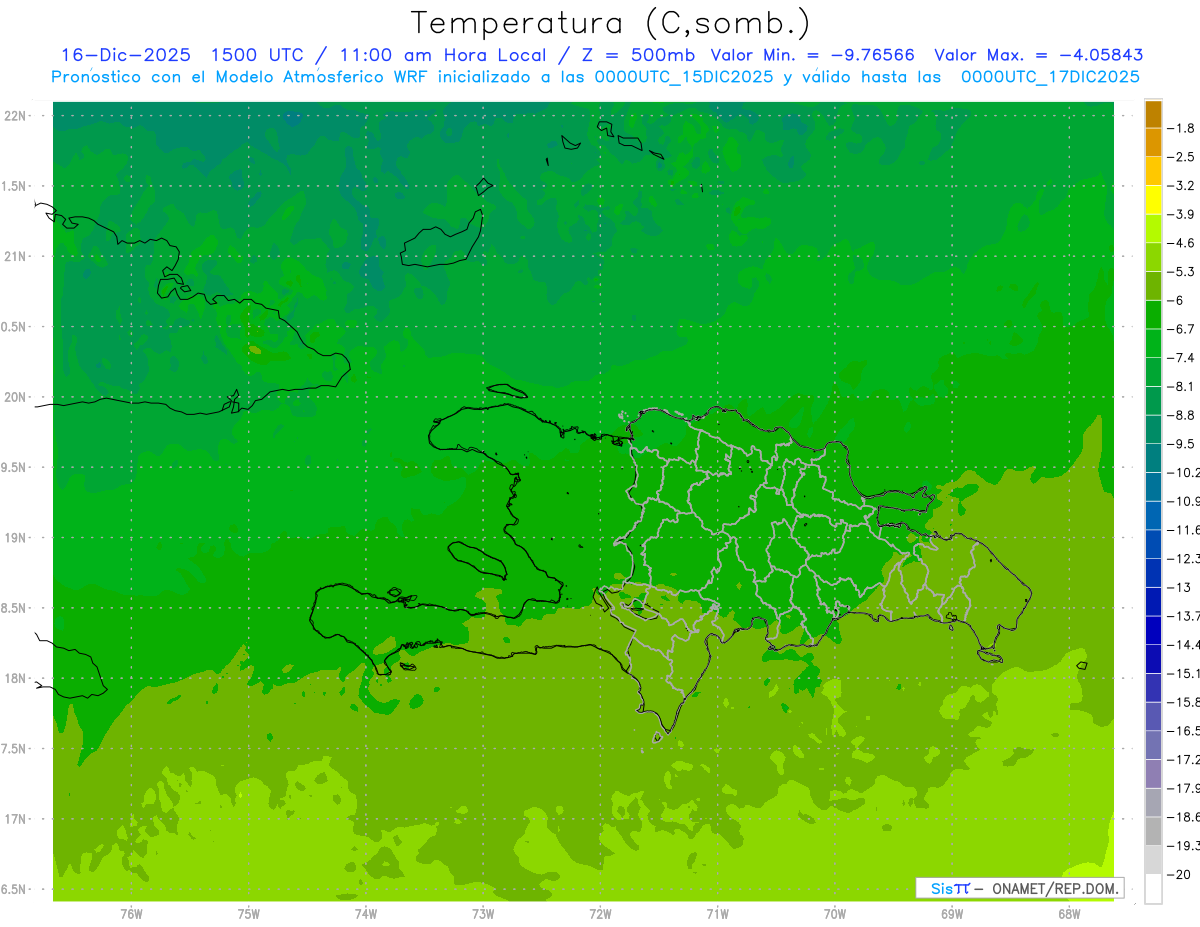Click the "-5.3" color scale value
The width and height of the screenshot is (1200, 927).
[1182, 271]
